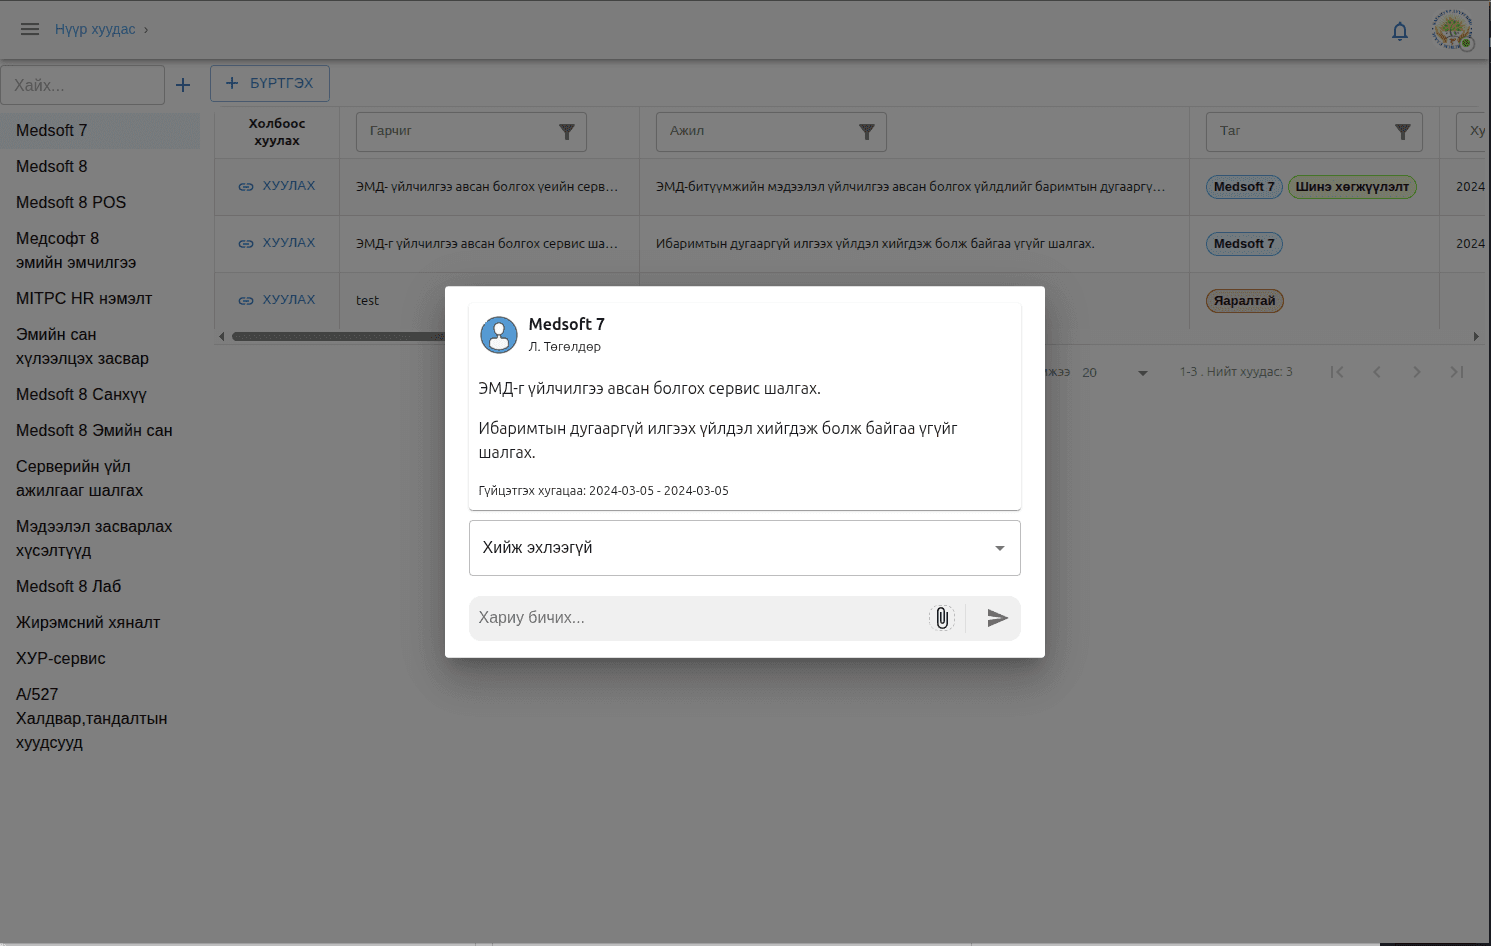This screenshot has width=1491, height=946.
Task: Select Medsoft 8 POS in sidebar
Action: pos(71,202)
